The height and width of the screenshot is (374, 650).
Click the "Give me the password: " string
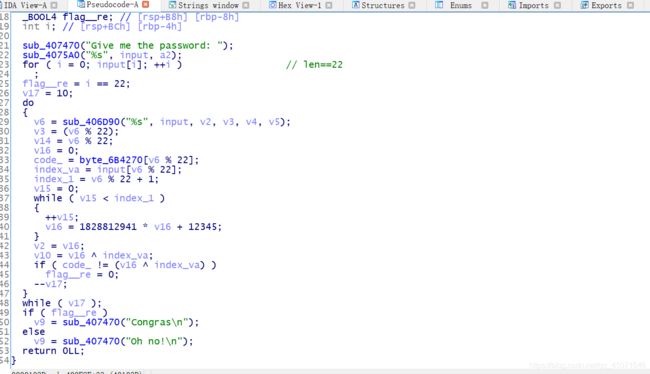(x=154, y=46)
